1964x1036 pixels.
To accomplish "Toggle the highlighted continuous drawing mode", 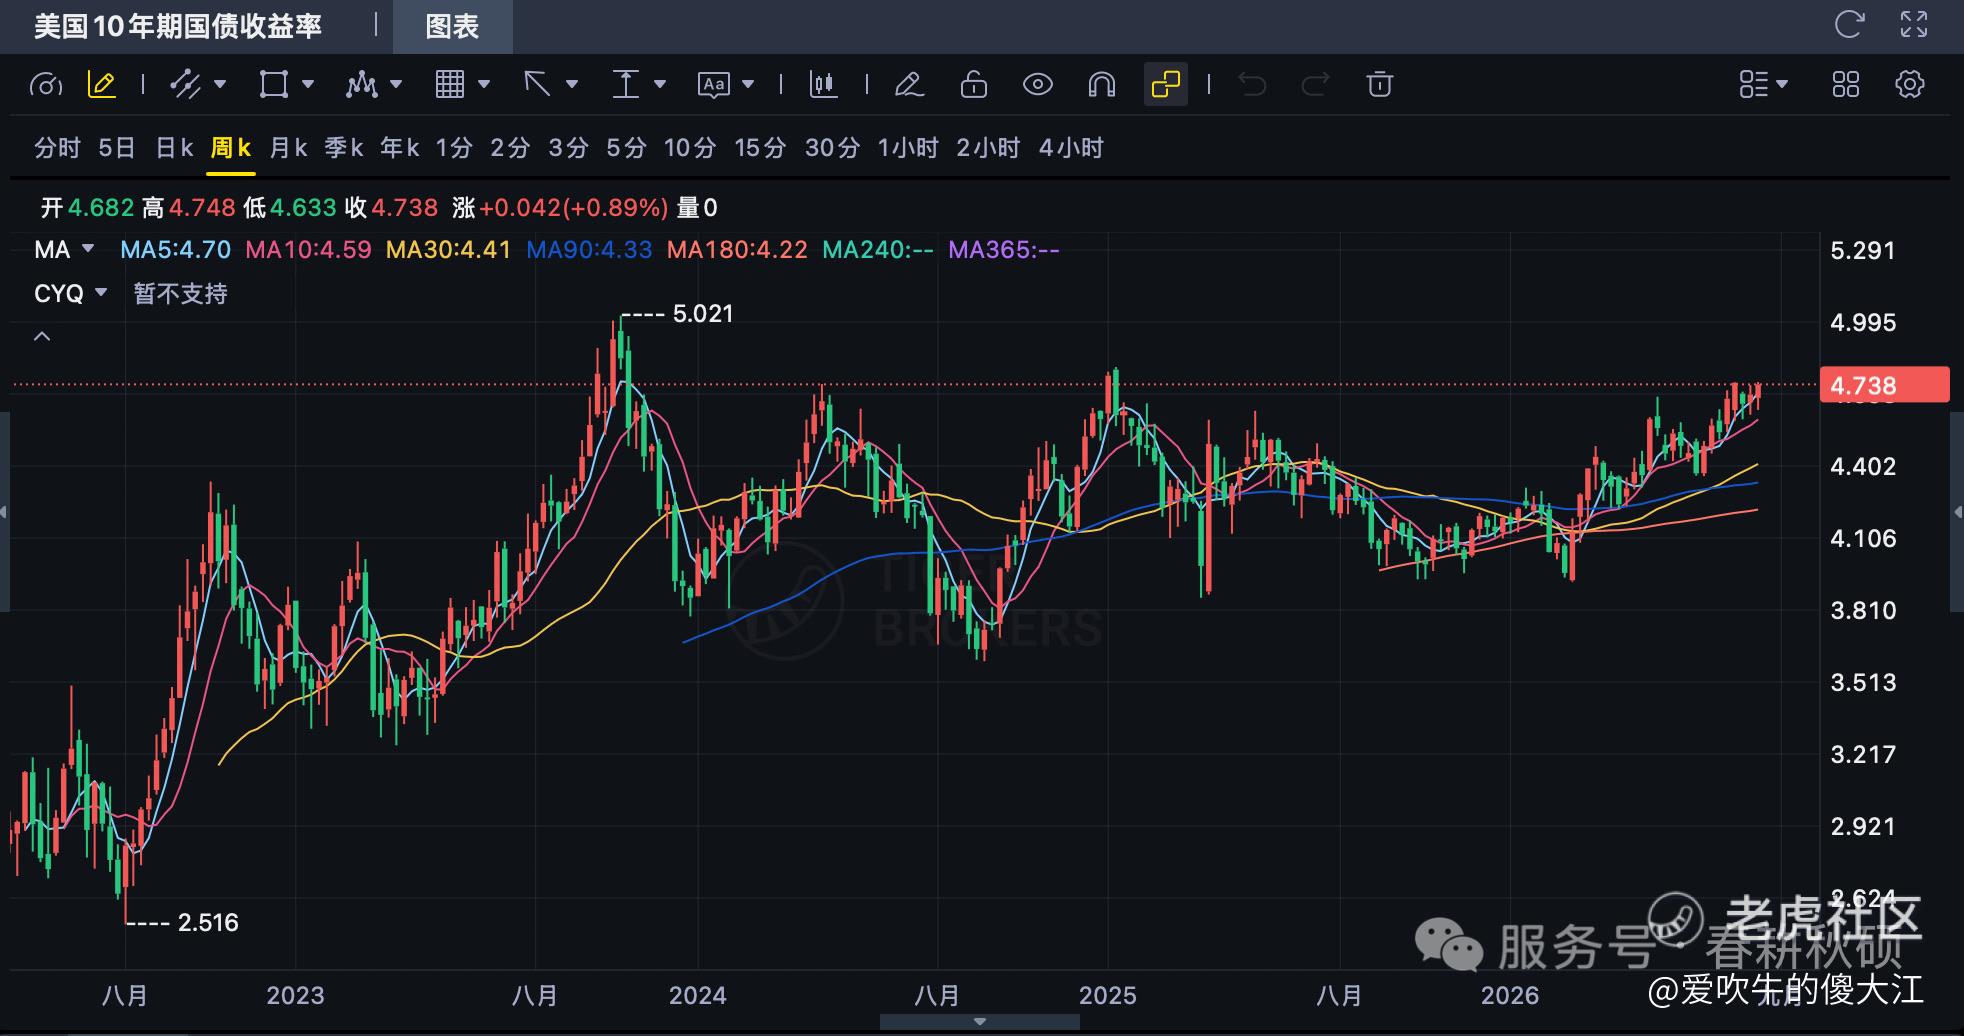I will tap(1166, 85).
